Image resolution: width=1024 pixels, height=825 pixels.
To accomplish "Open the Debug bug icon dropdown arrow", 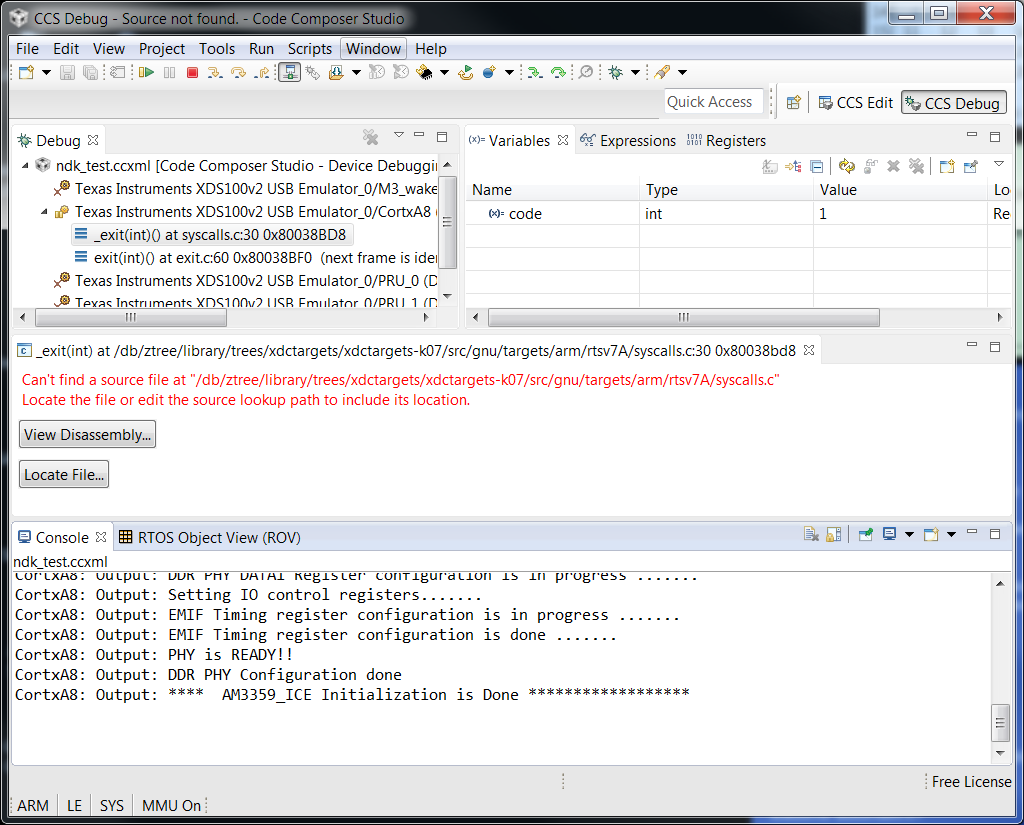I will [x=635, y=72].
